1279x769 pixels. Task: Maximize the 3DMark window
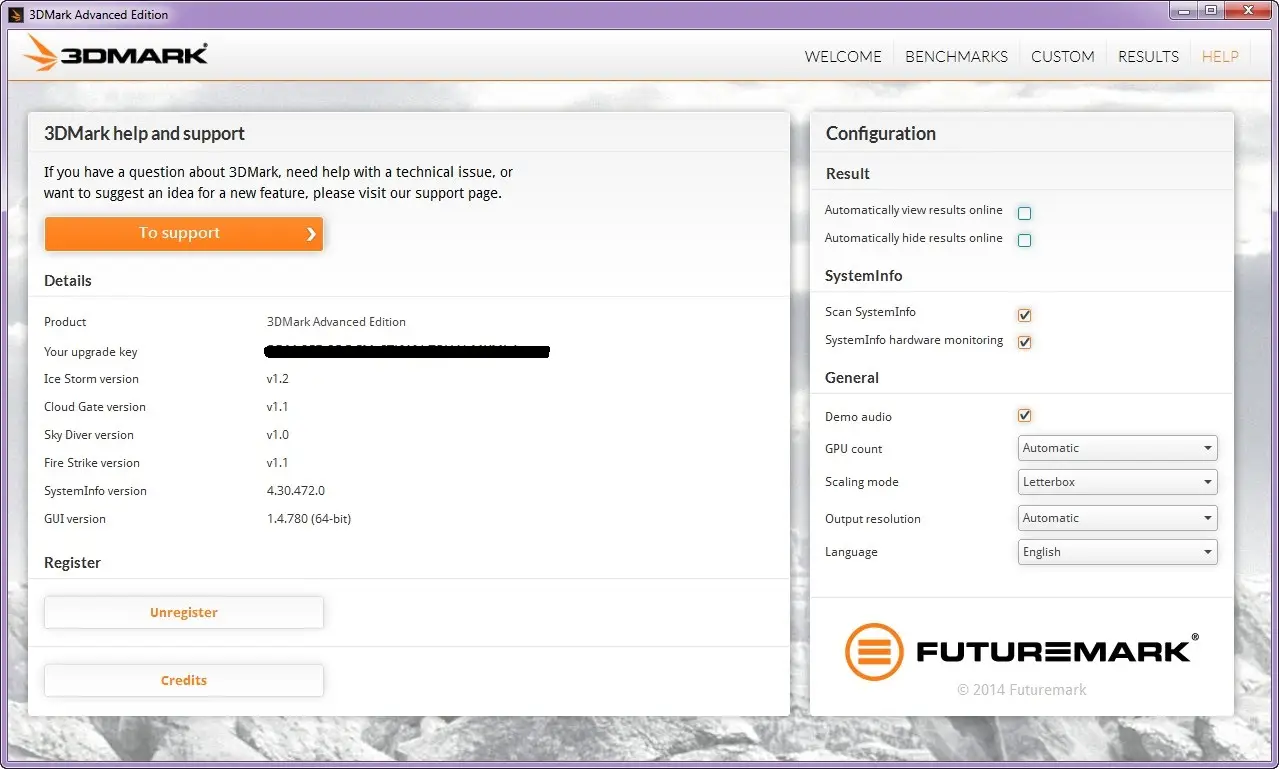[x=1211, y=10]
